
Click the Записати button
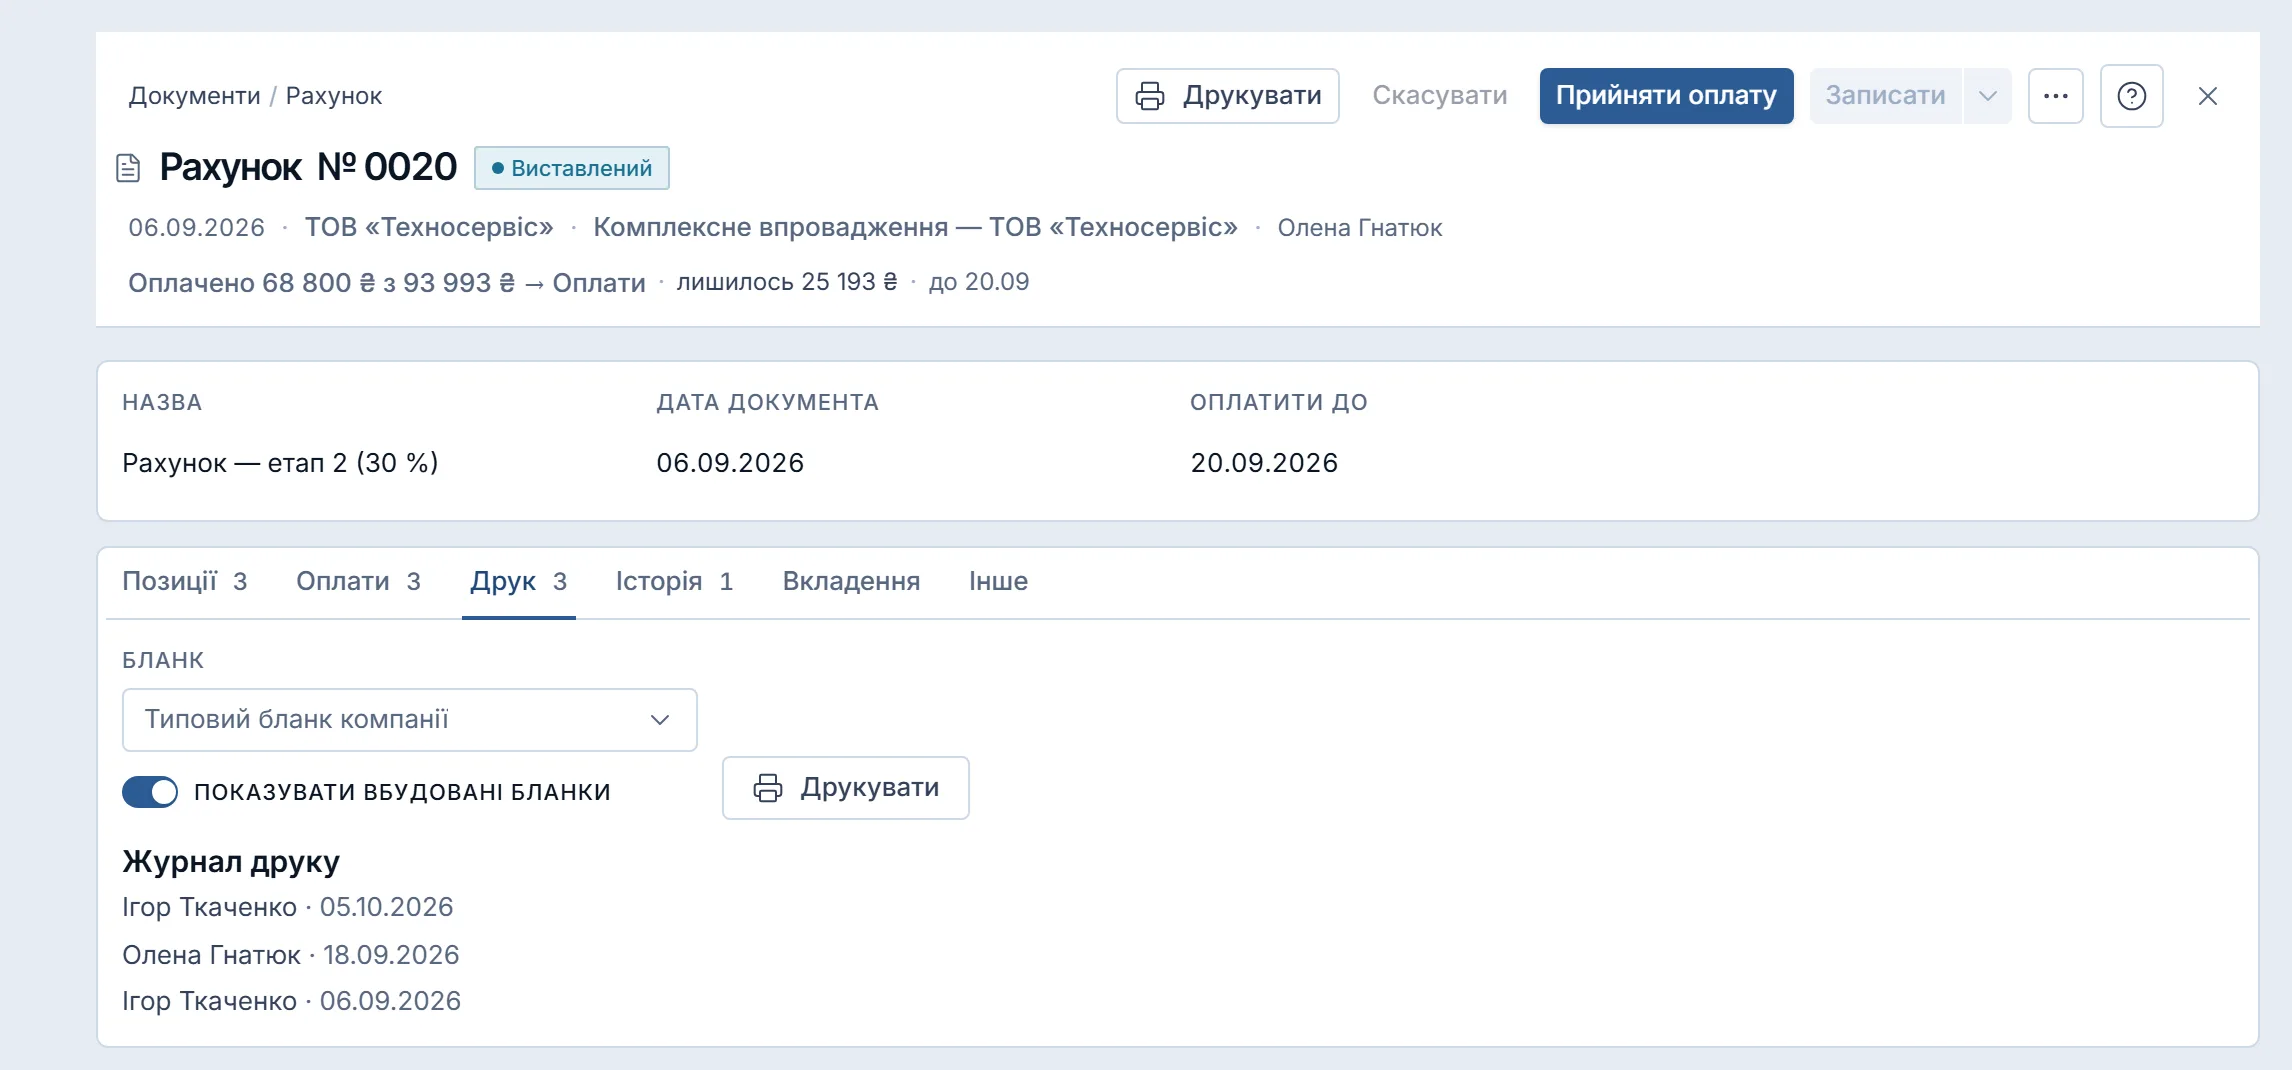[1885, 96]
